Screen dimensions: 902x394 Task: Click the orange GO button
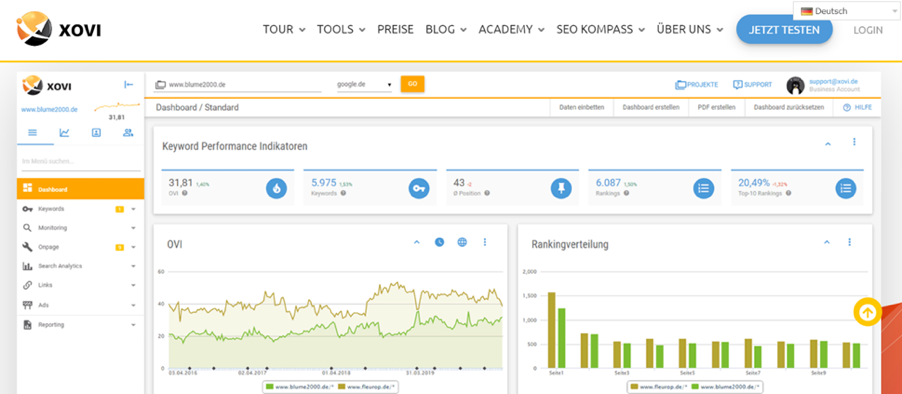[x=412, y=83]
